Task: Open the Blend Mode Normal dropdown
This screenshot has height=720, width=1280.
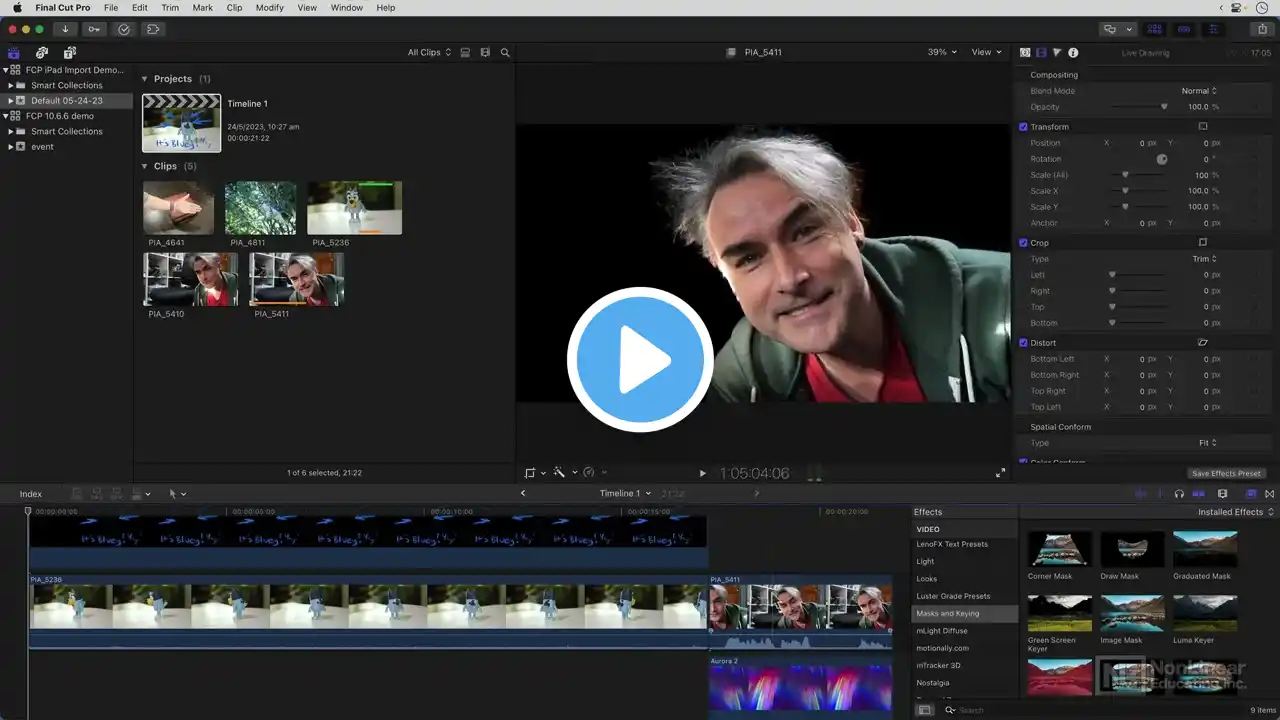Action: 1199,91
